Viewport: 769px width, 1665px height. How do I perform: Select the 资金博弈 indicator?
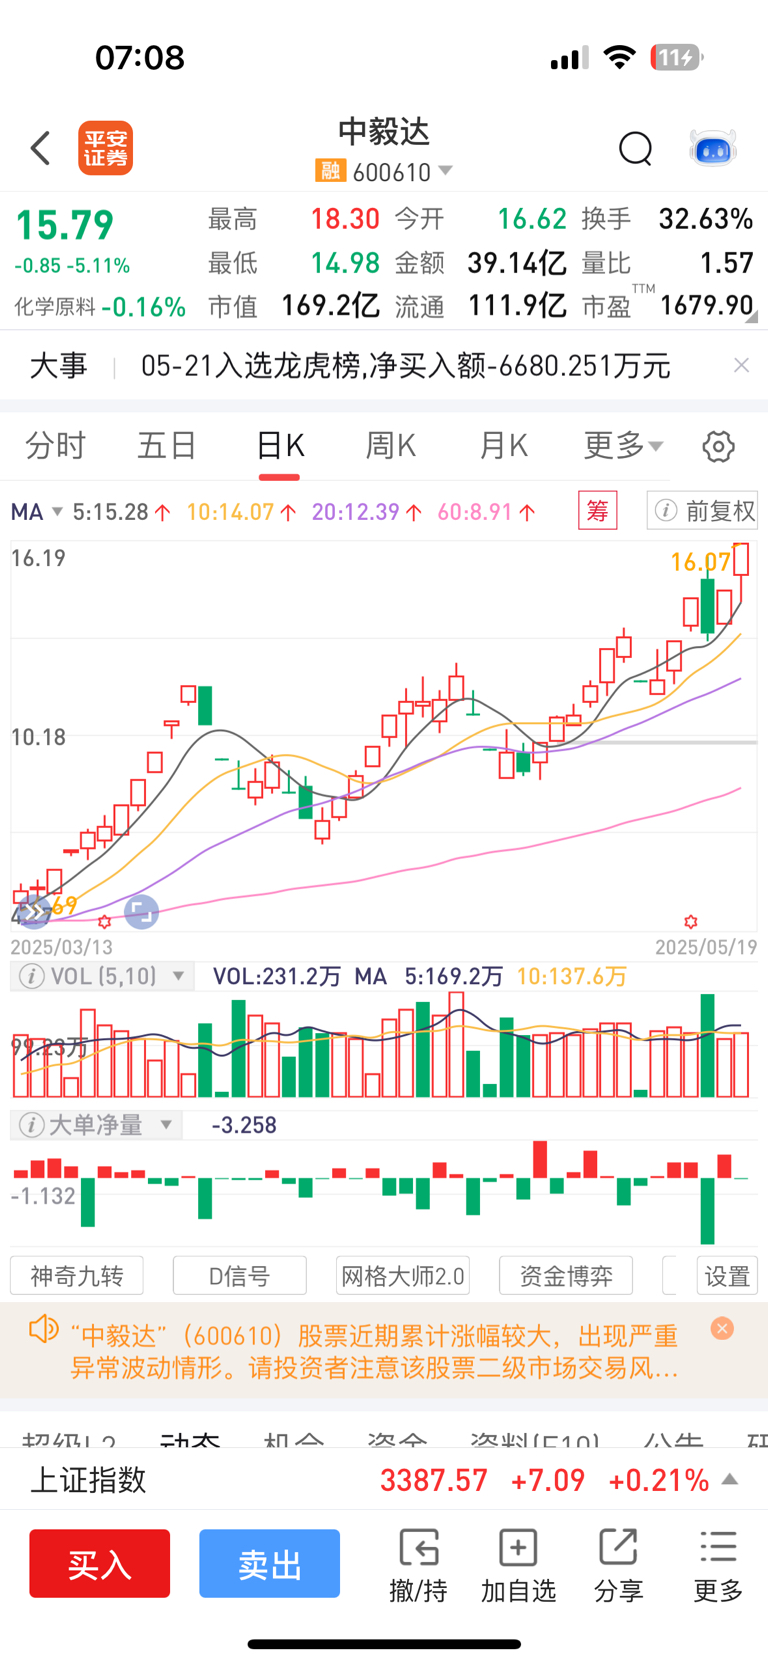[x=566, y=1276]
